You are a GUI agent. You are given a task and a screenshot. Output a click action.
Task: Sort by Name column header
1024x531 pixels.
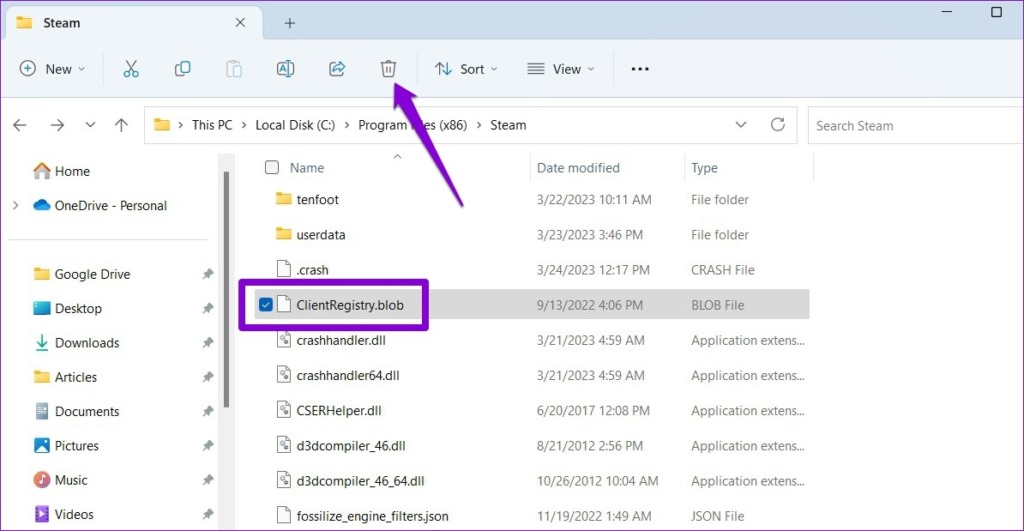coord(307,167)
